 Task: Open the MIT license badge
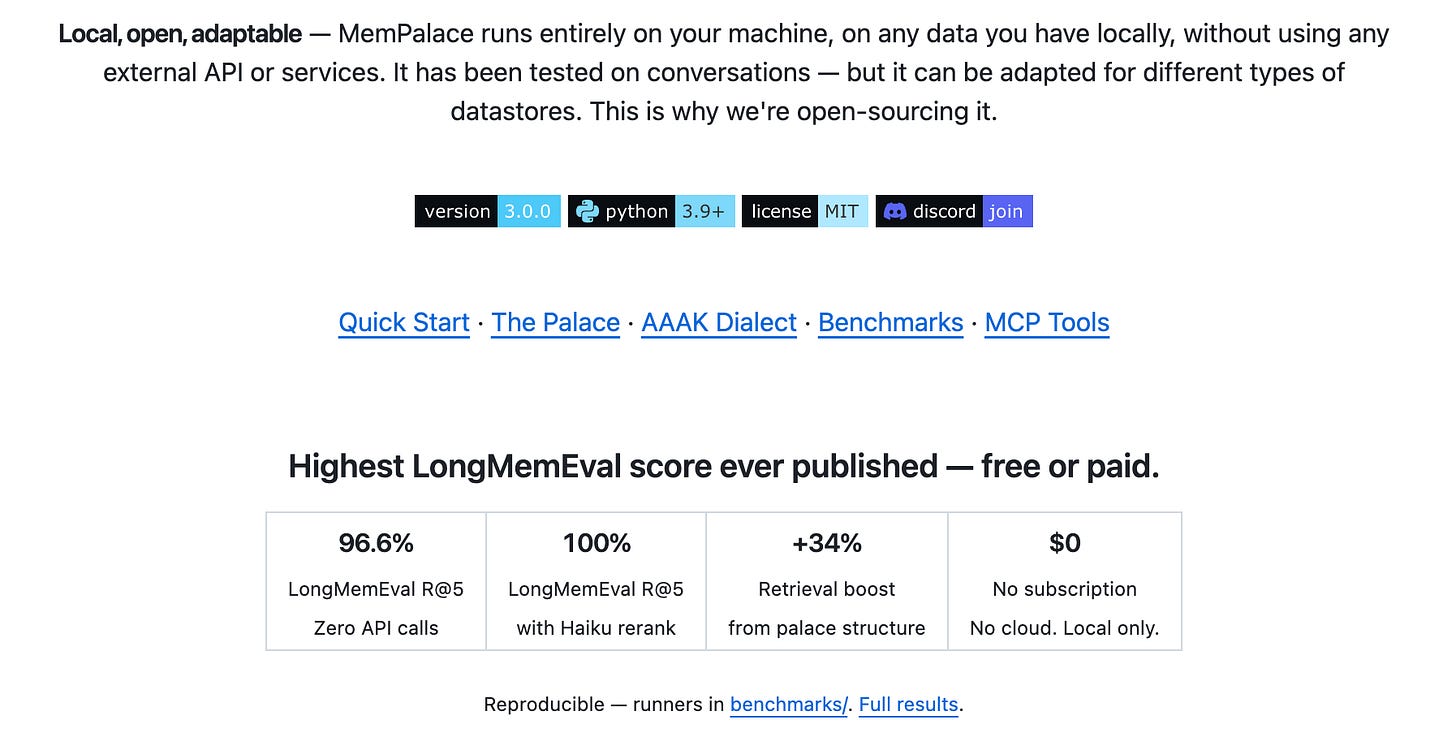pyautogui.click(x=805, y=211)
